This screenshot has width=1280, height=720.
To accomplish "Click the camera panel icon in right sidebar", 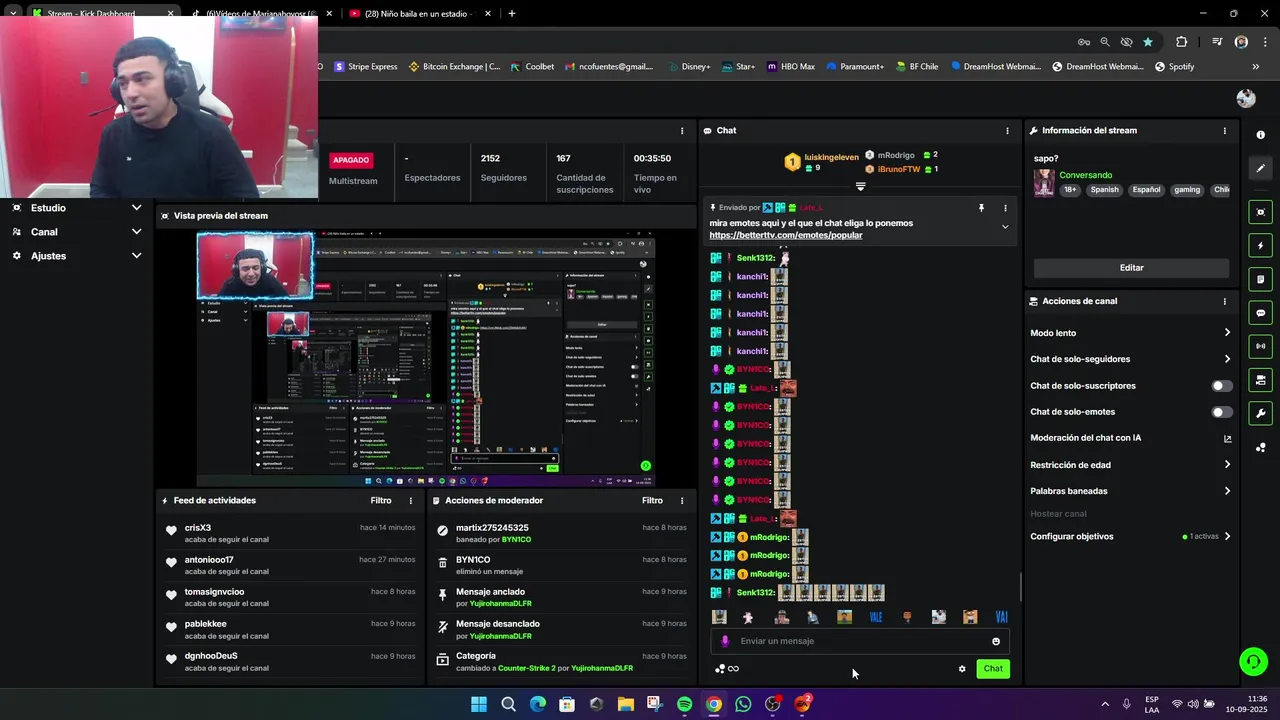I will (x=1260, y=380).
